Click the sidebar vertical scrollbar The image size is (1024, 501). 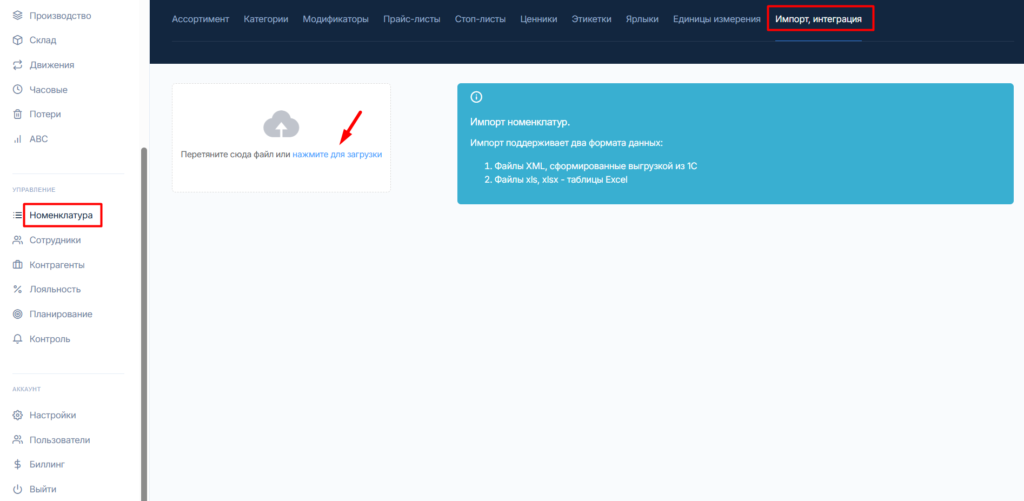143,320
